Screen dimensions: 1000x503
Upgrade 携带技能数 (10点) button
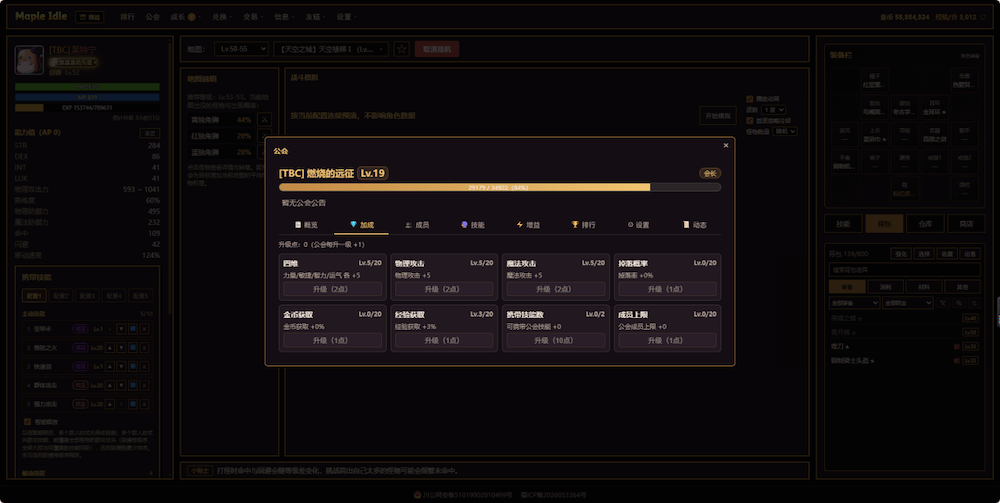[x=555, y=340]
